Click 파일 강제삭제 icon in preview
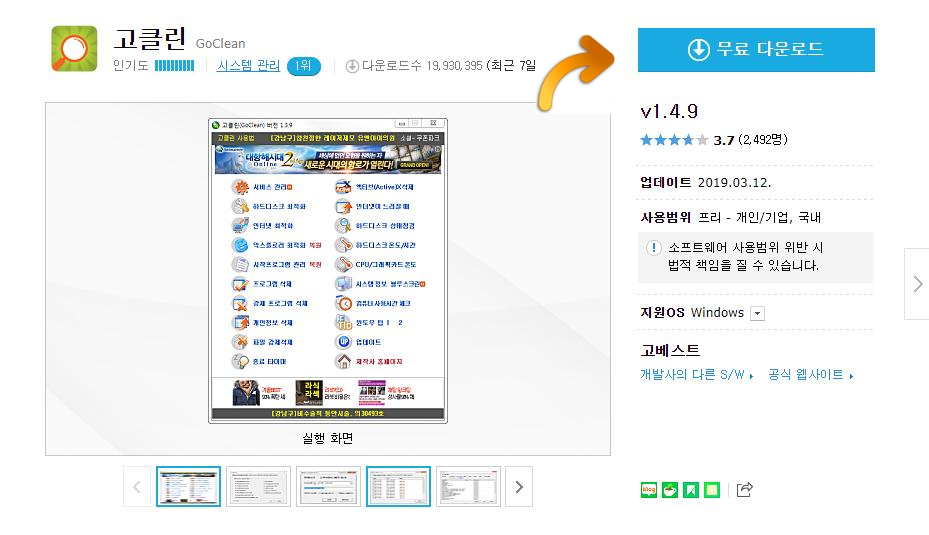Viewport: 929px width, 535px height. (240, 342)
